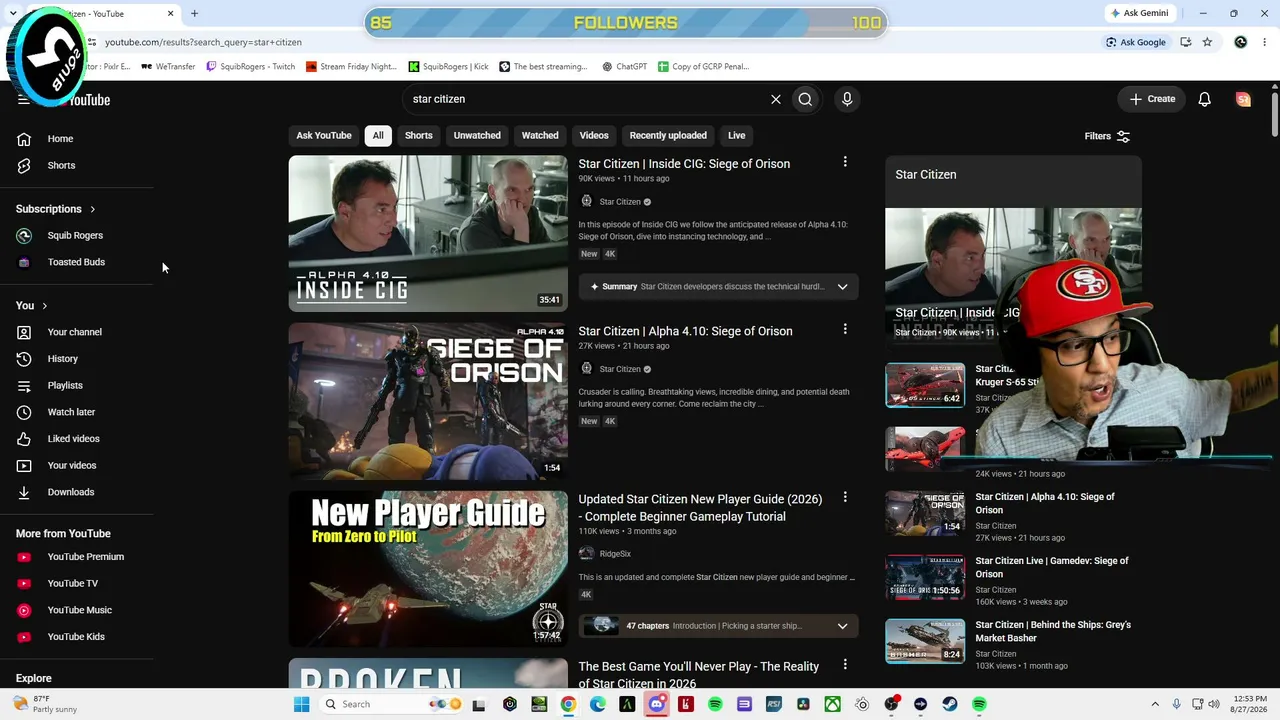Open the WeTransfer bookmark
The height and width of the screenshot is (720, 1280).
pyautogui.click(x=168, y=67)
